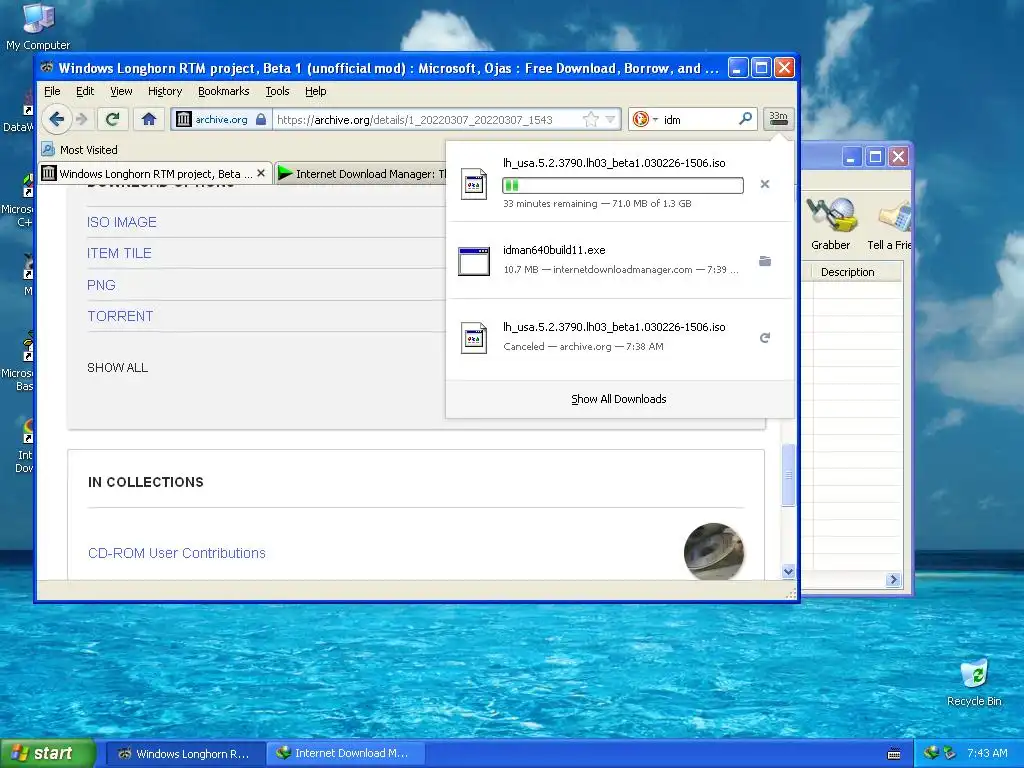The image size is (1024, 768).
Task: Click the Firefox window title bar icon
Action: coord(47,68)
